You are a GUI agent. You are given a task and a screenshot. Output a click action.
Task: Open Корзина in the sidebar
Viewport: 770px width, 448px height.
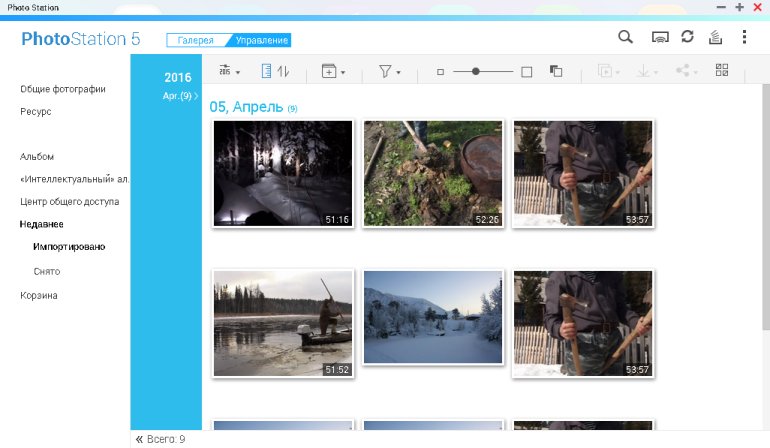[39, 295]
